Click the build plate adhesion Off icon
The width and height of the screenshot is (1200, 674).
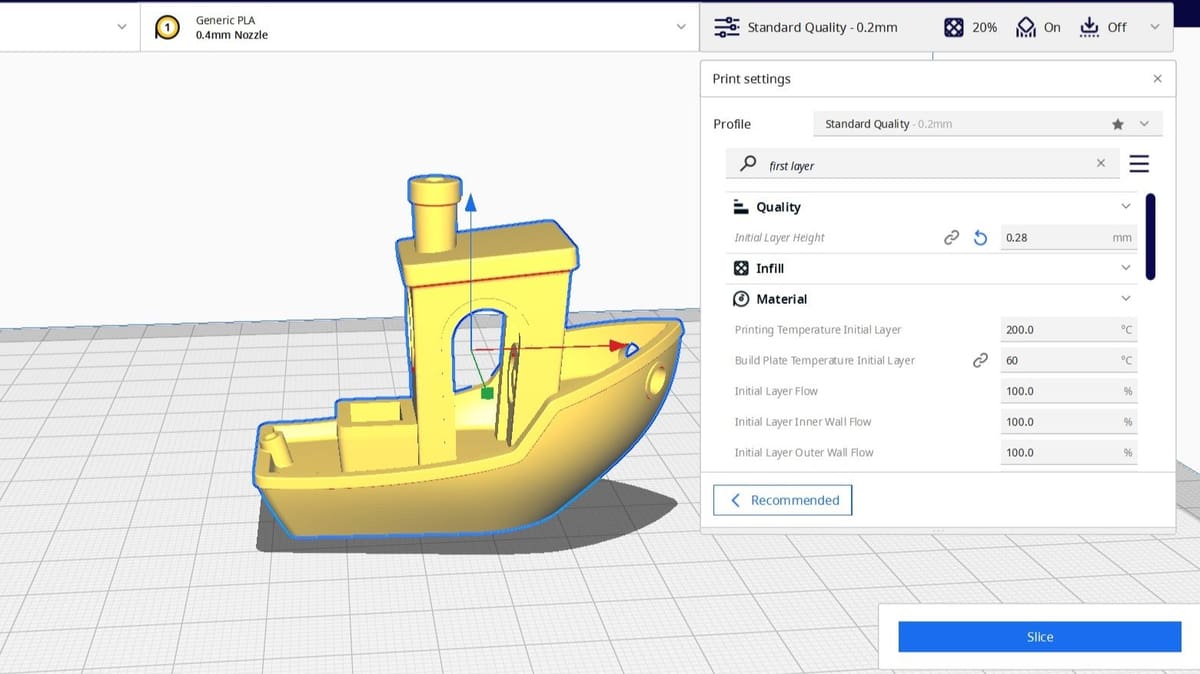pyautogui.click(x=1089, y=28)
